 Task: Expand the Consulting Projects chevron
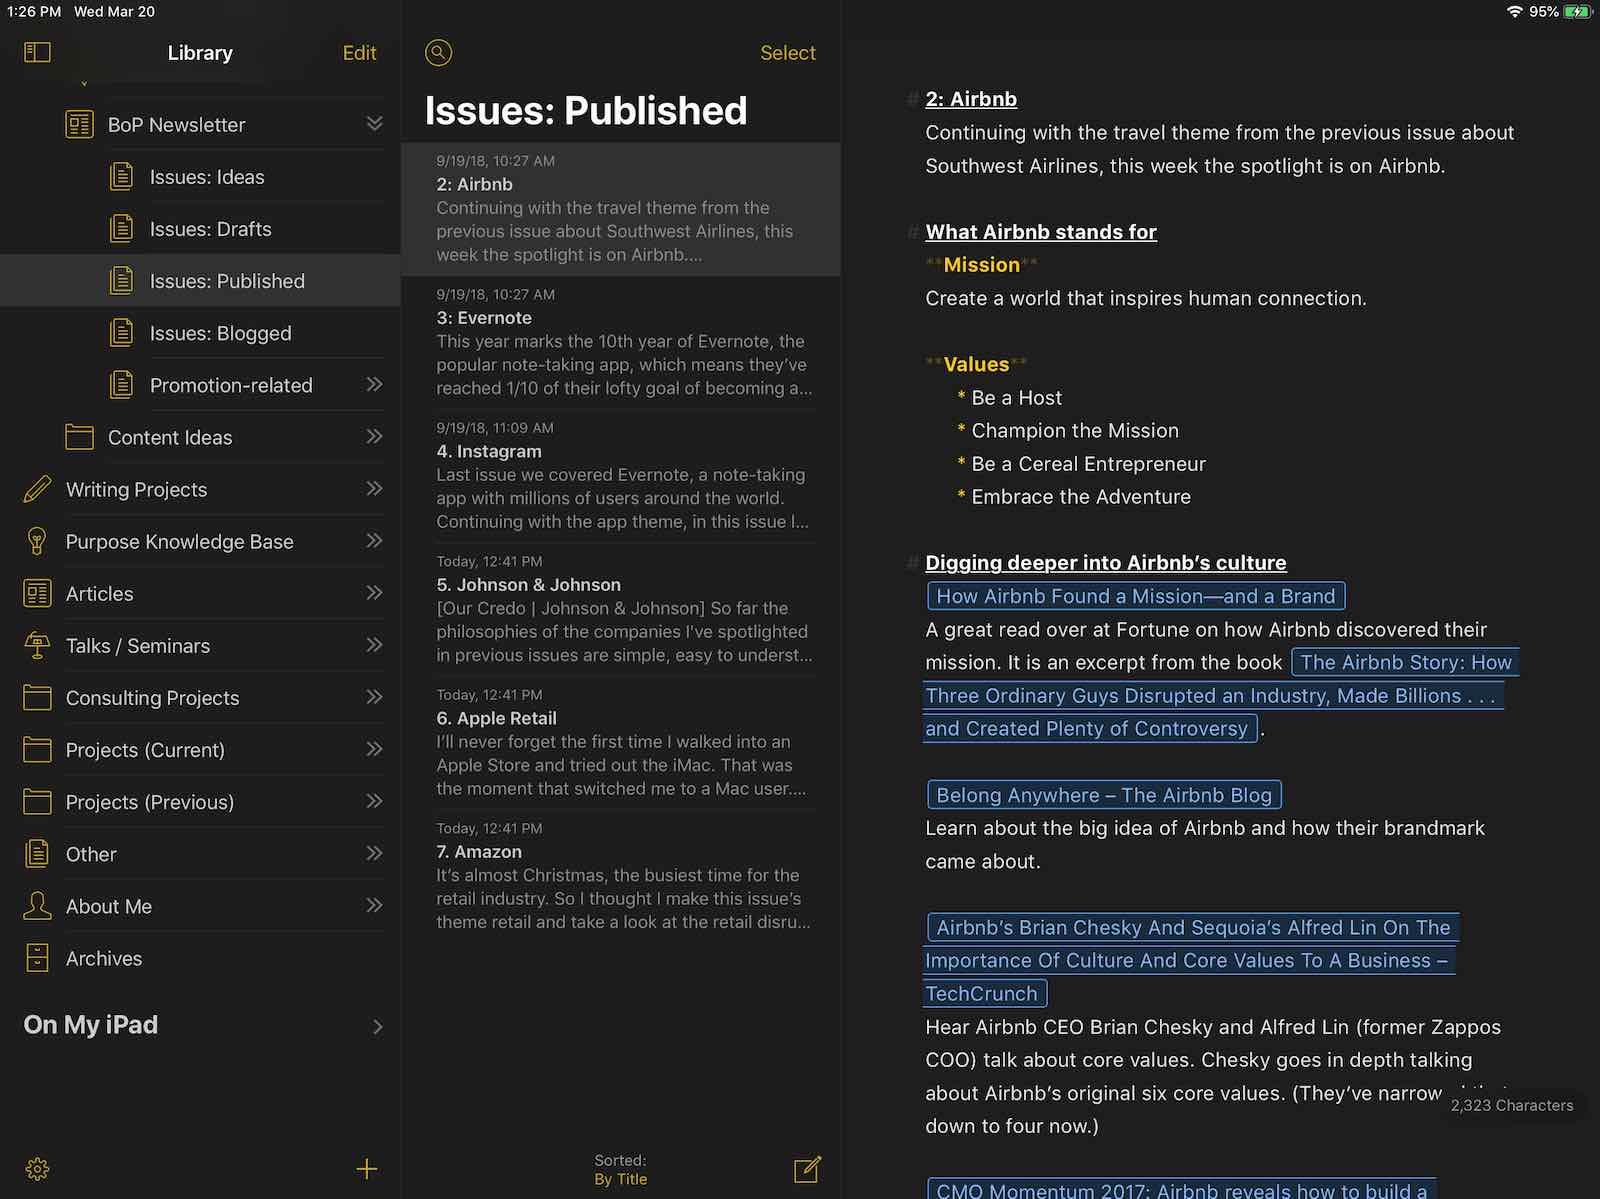point(375,696)
